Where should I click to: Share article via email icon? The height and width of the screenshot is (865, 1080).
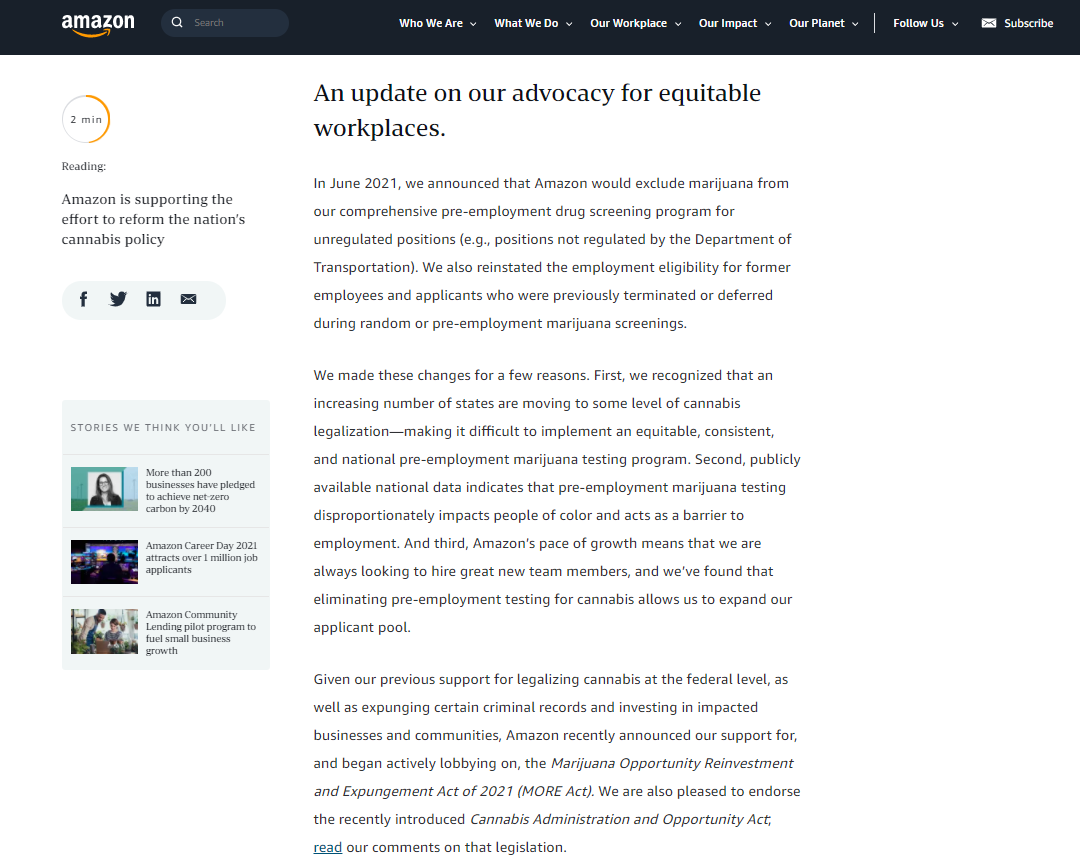(x=188, y=299)
